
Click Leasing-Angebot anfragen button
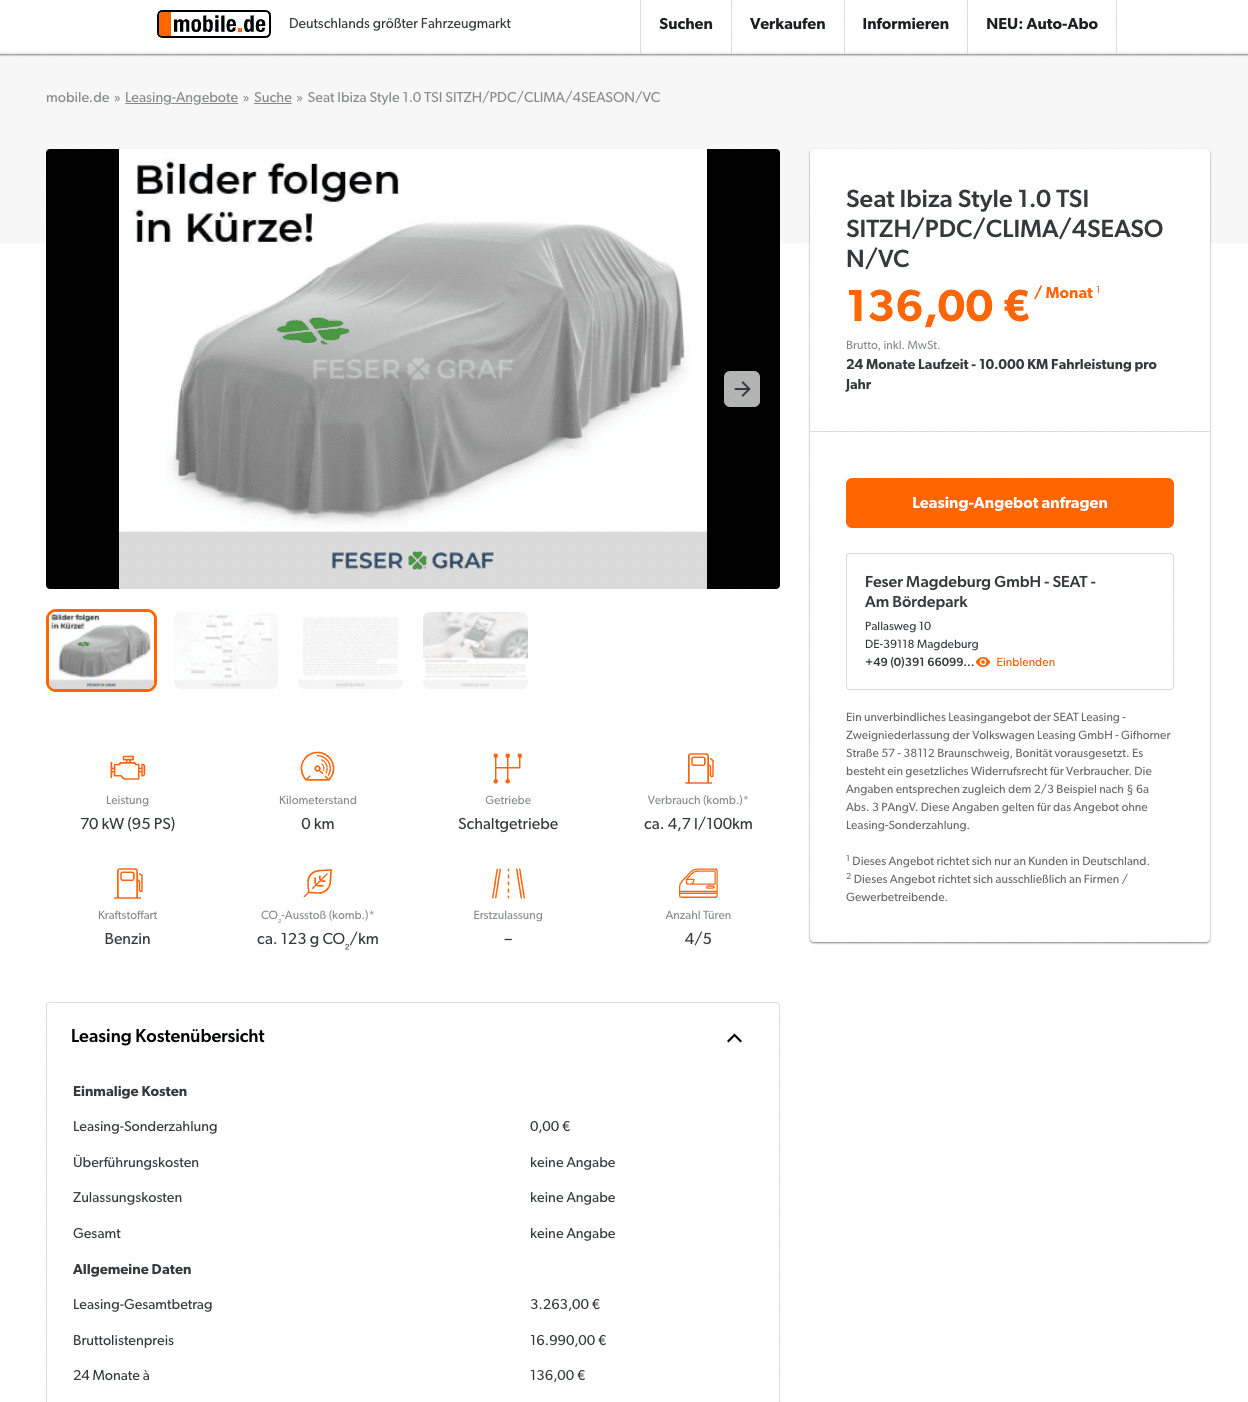1010,503
